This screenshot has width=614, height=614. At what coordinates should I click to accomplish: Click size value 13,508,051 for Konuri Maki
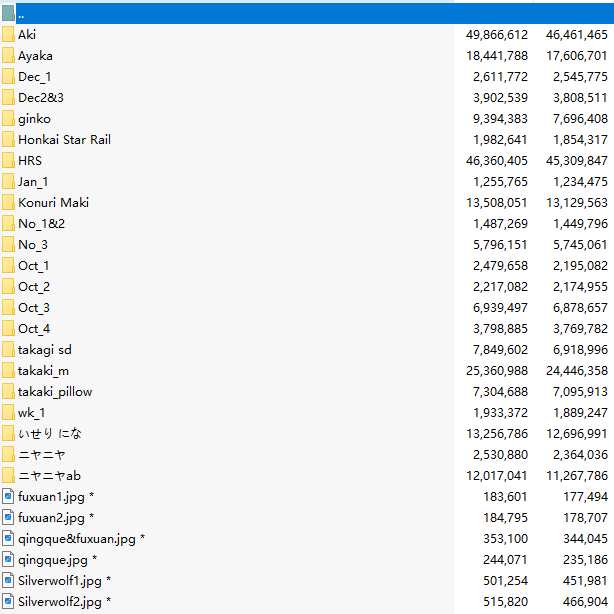point(497,203)
